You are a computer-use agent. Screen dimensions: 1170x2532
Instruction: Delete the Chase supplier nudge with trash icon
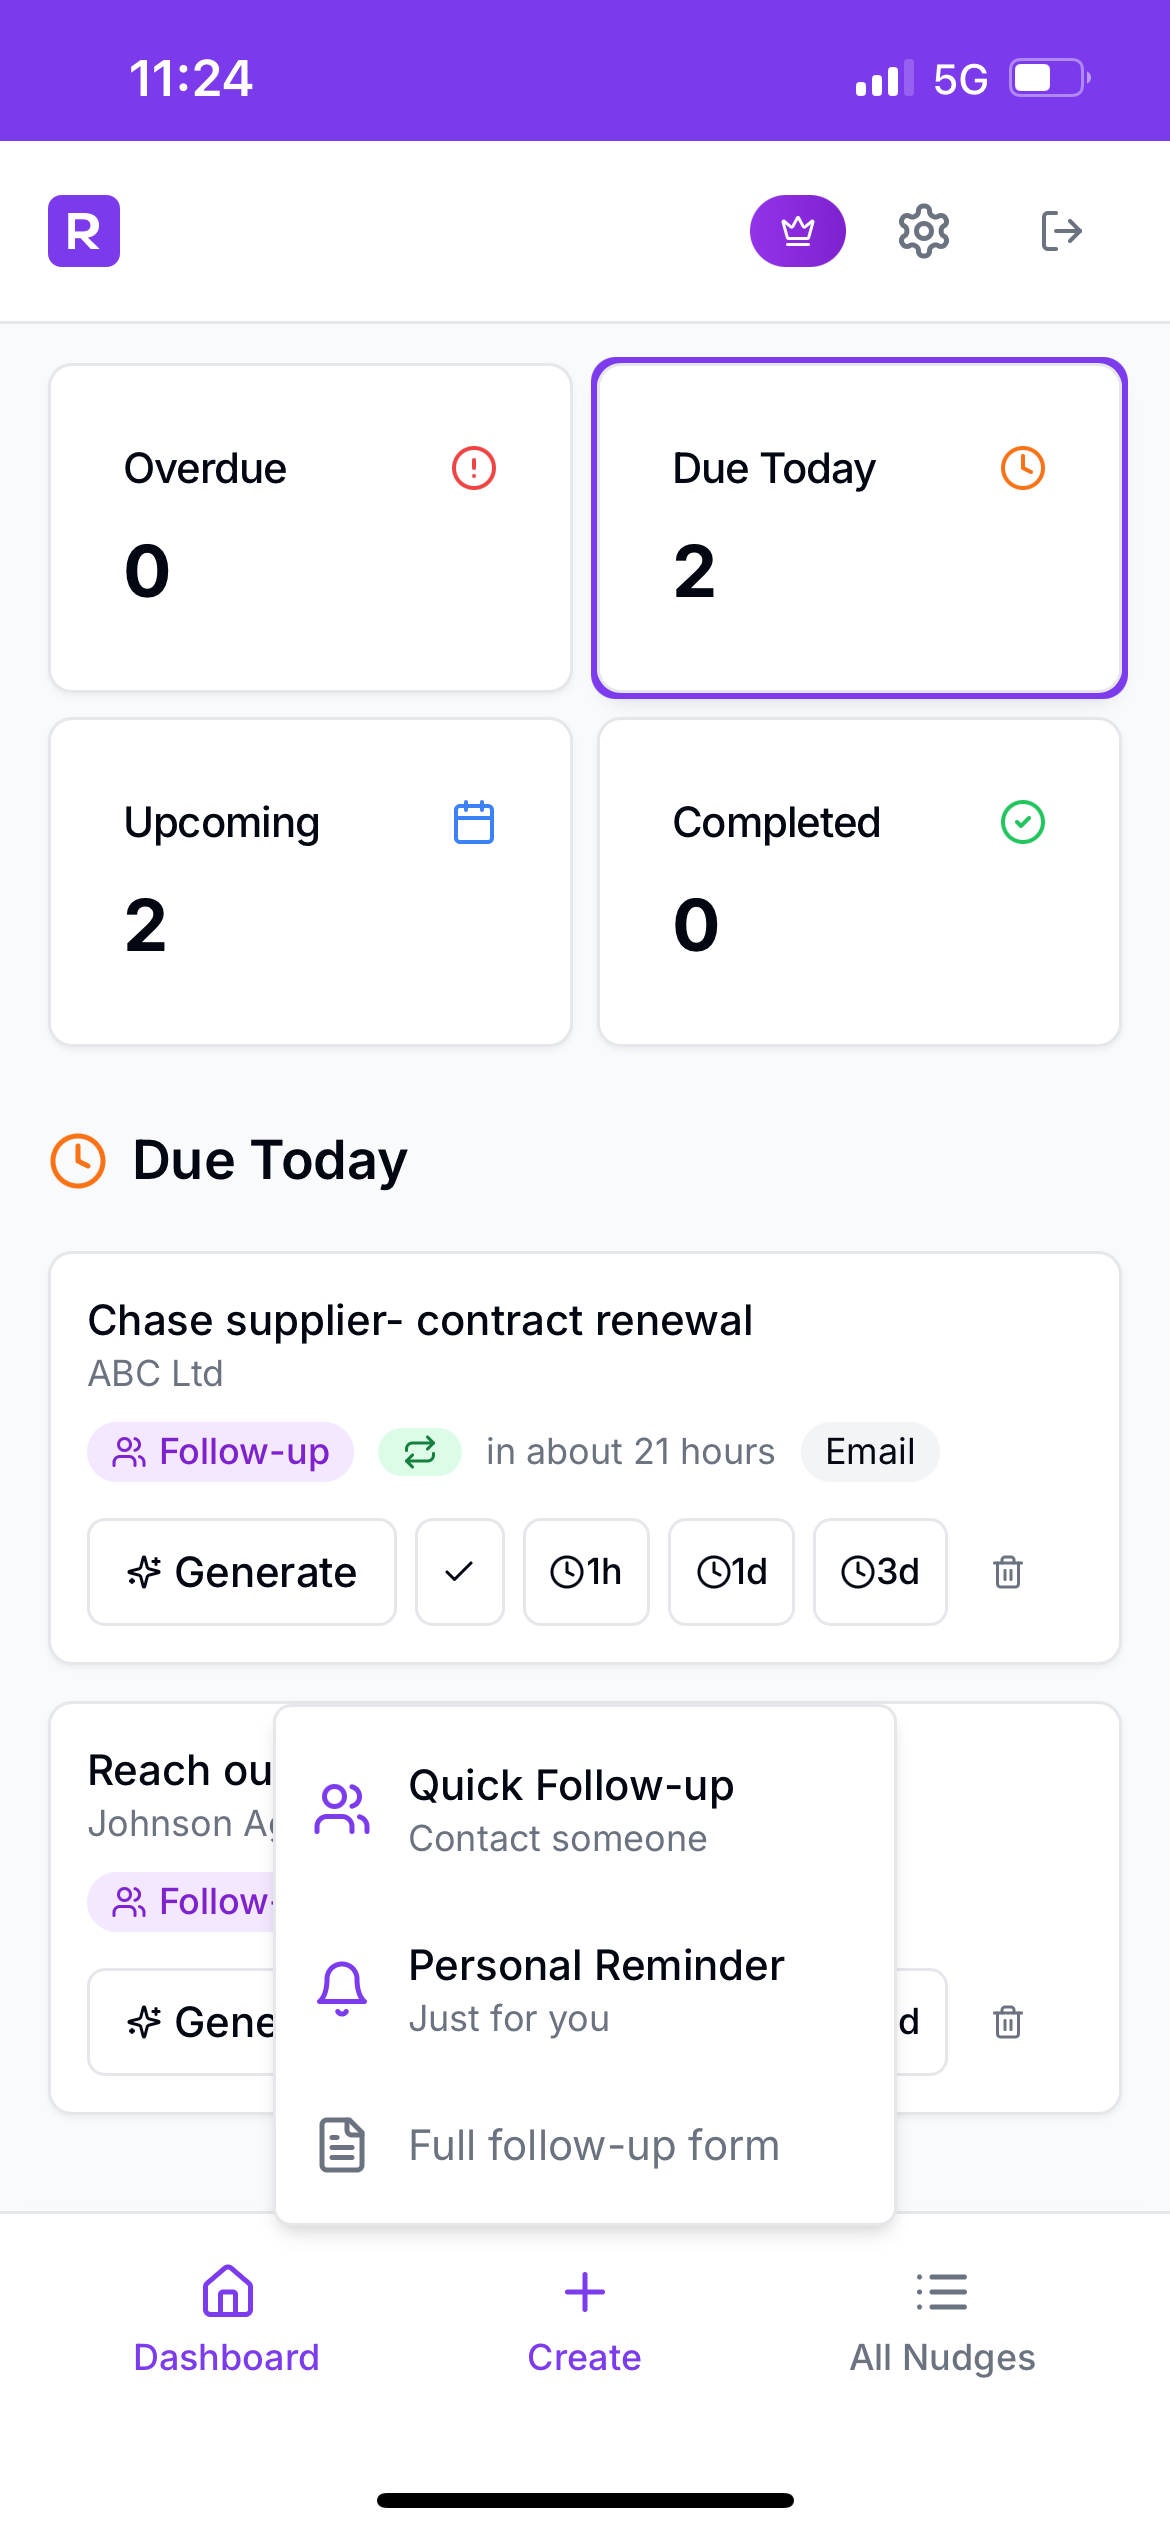[1007, 1572]
